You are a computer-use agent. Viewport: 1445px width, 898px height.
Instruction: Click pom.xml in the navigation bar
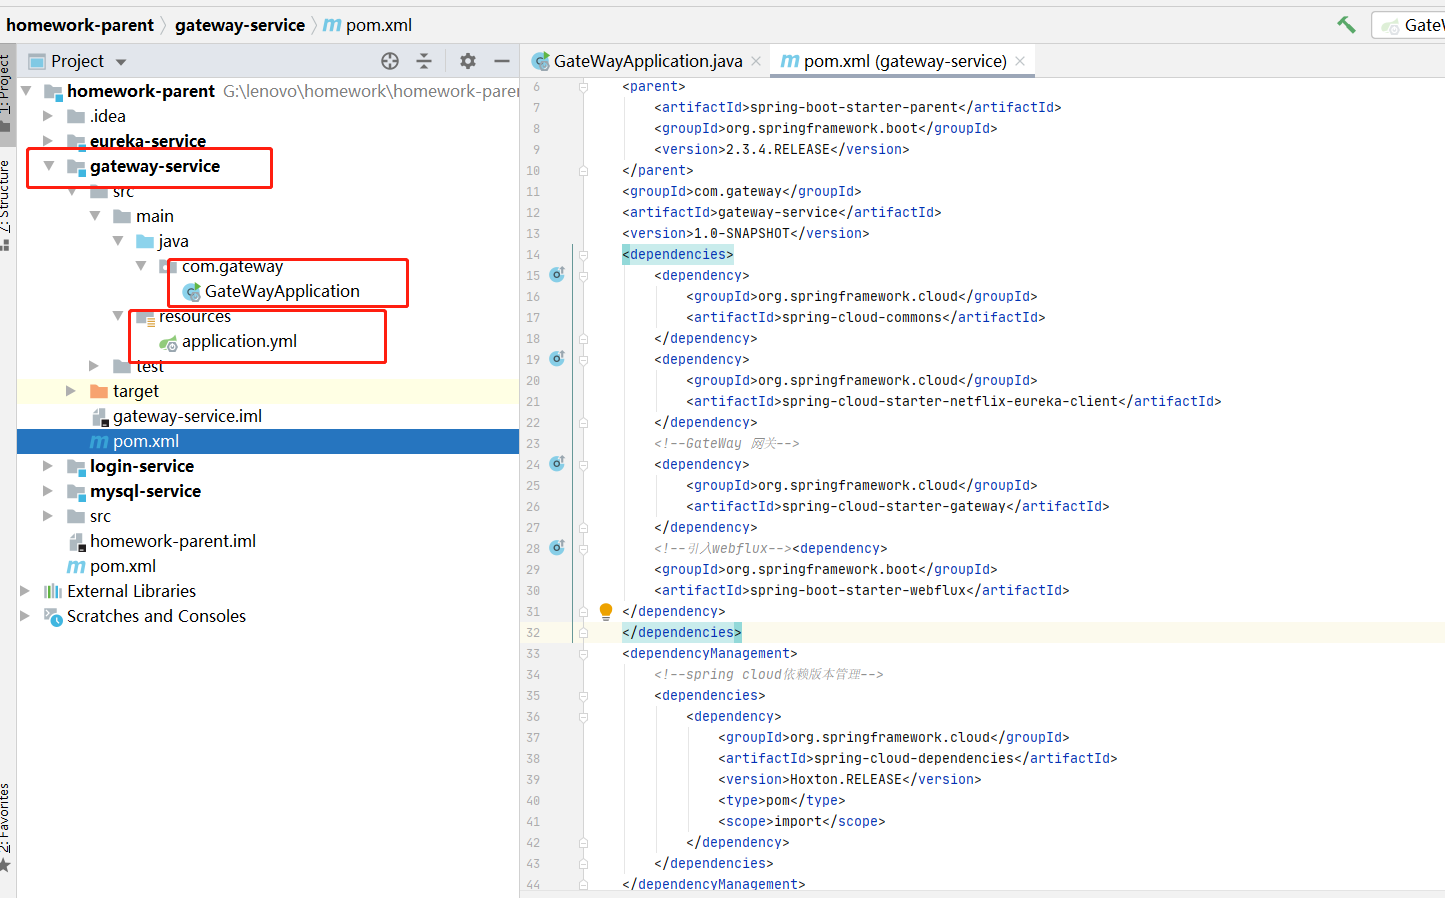368,25
